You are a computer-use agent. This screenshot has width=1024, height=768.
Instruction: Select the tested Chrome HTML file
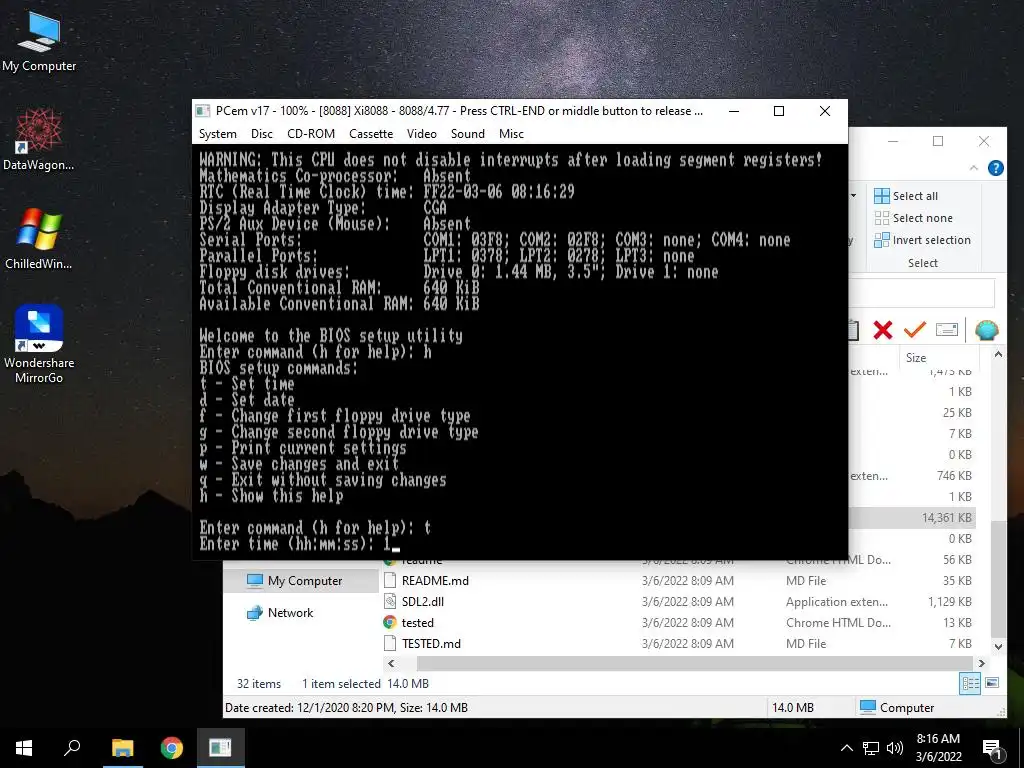(x=417, y=622)
